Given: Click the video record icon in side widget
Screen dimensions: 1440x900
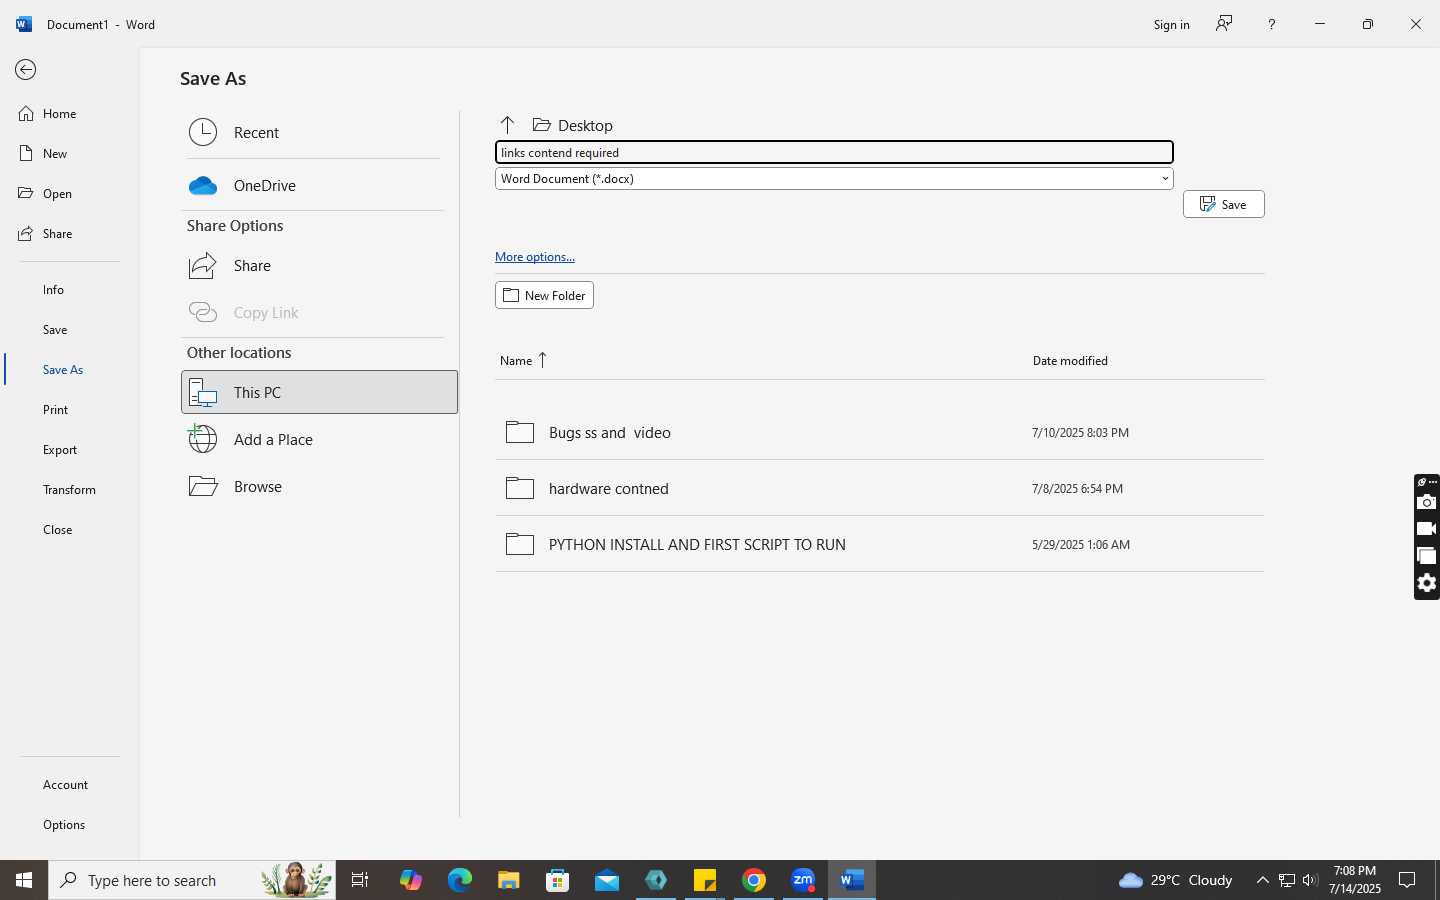Looking at the screenshot, I should pos(1427,529).
